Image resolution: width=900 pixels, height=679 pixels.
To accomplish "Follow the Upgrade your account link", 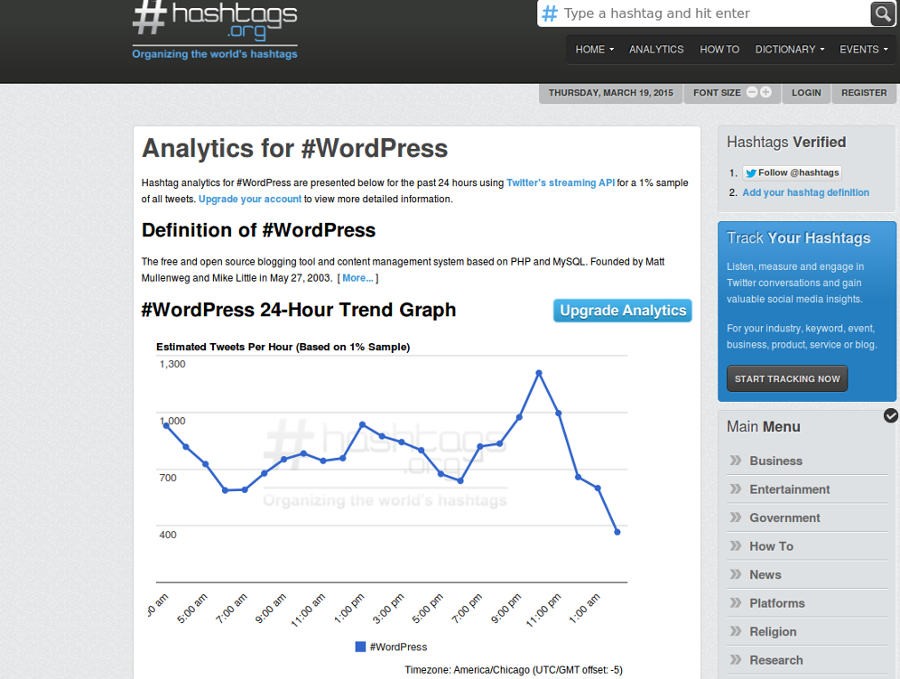I will click(x=250, y=199).
